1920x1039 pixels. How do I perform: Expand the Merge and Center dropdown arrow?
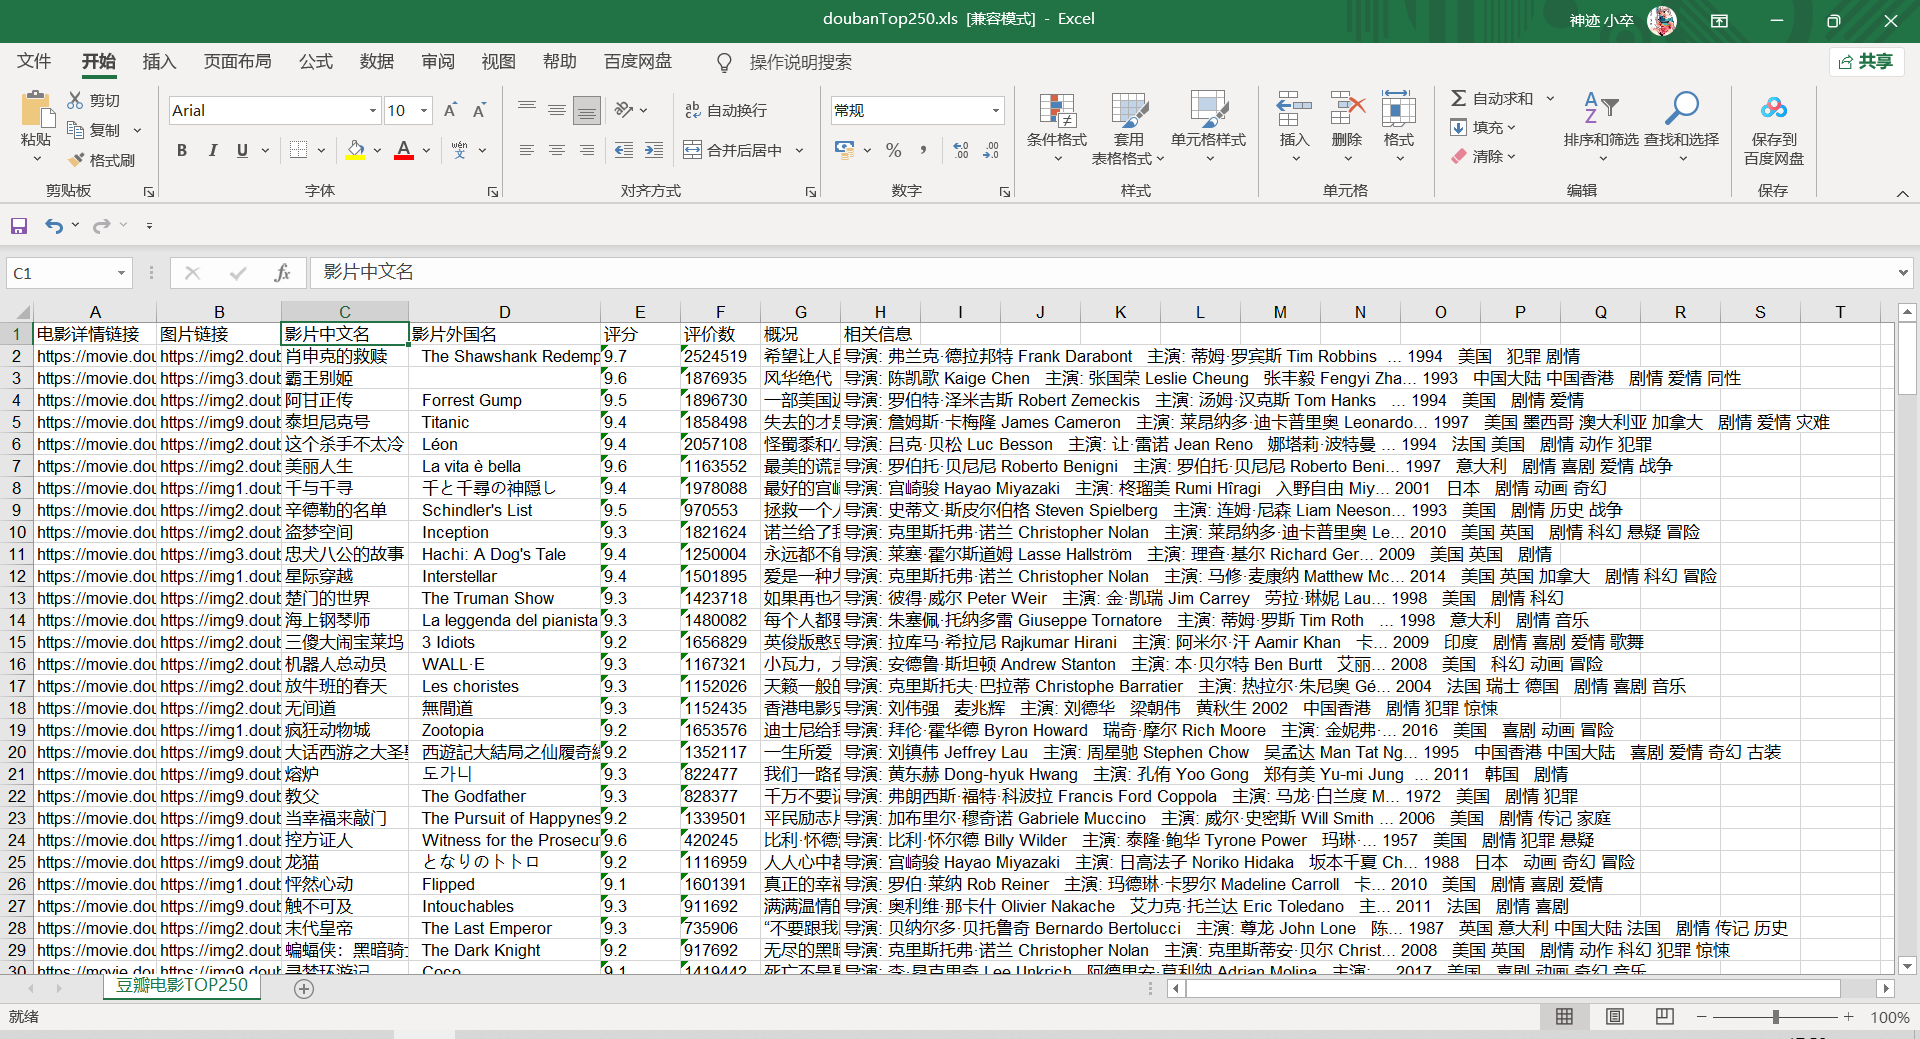click(799, 150)
